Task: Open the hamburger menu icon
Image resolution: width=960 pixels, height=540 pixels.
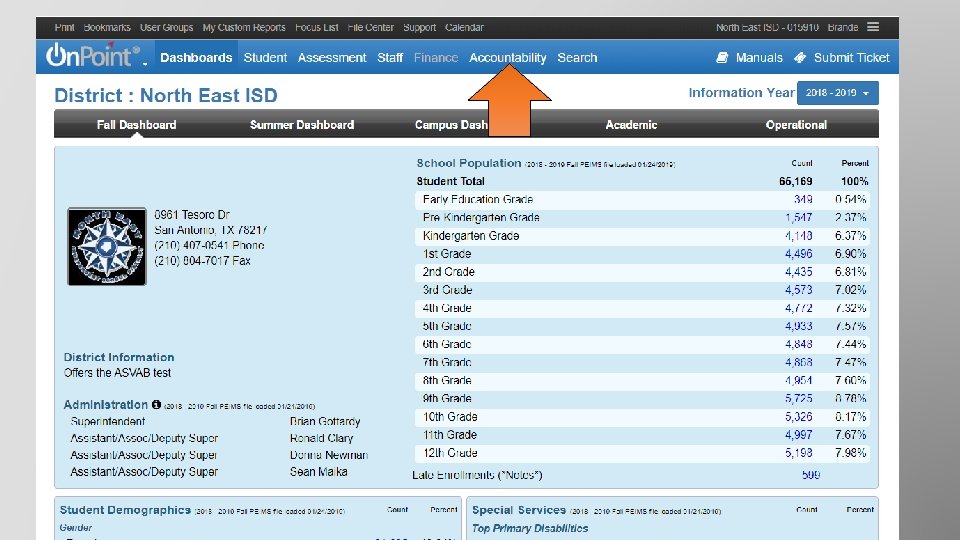Action: pos(873,27)
